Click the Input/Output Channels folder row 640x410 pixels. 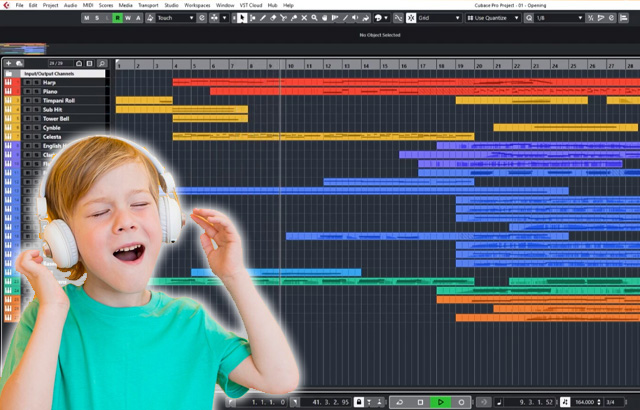pos(55,74)
